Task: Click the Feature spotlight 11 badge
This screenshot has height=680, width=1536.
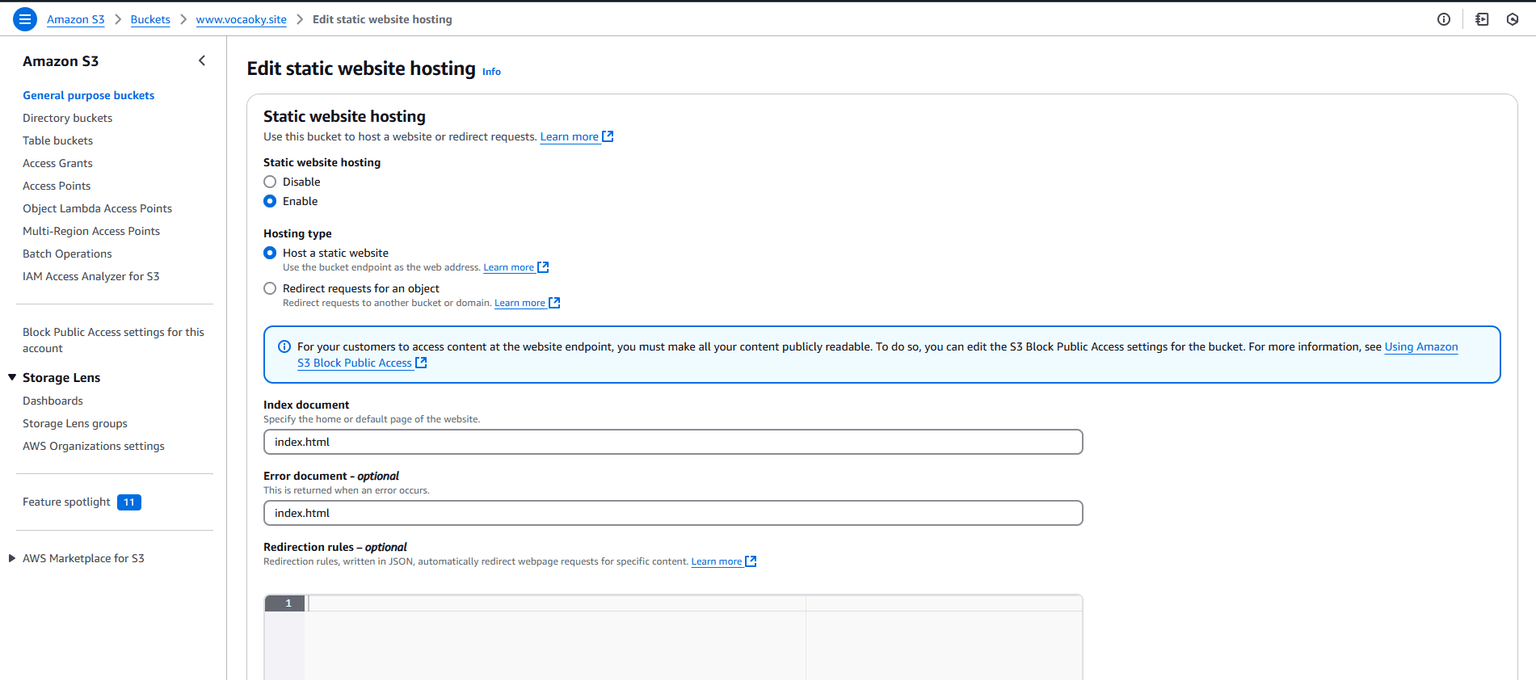Action: (128, 502)
